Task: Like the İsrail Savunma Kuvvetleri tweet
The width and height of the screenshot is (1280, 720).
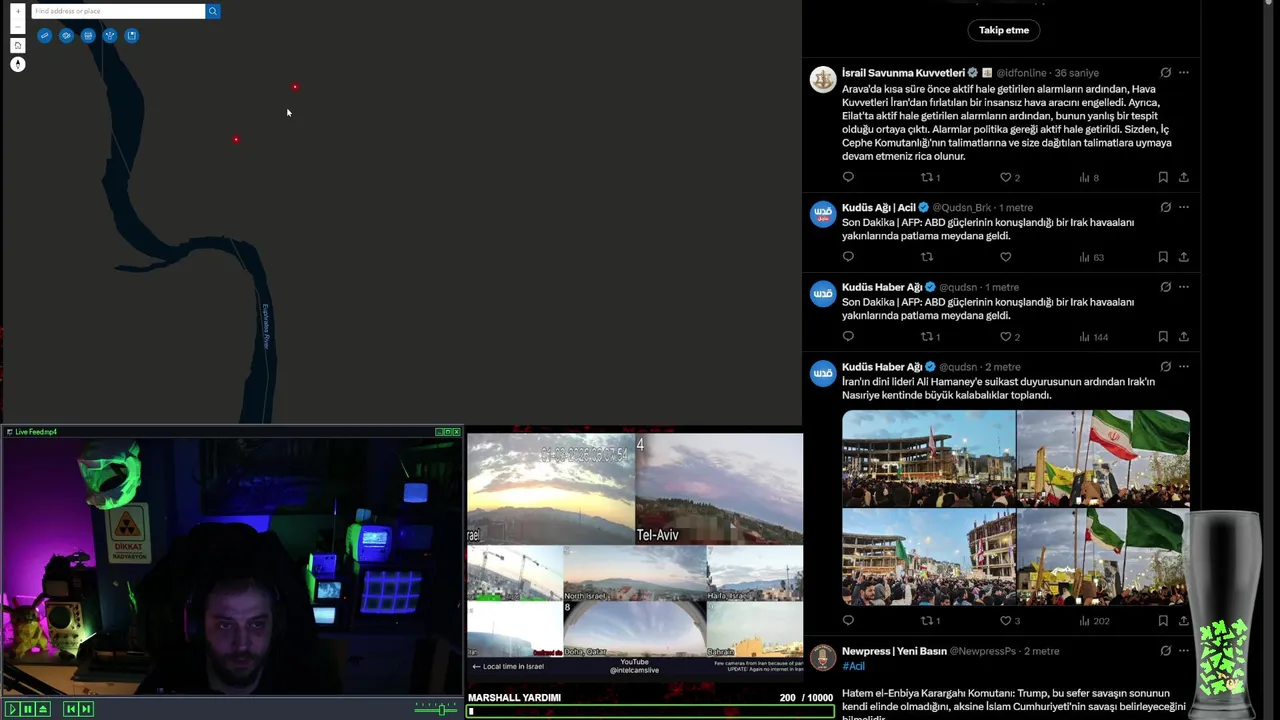Action: coord(1005,177)
